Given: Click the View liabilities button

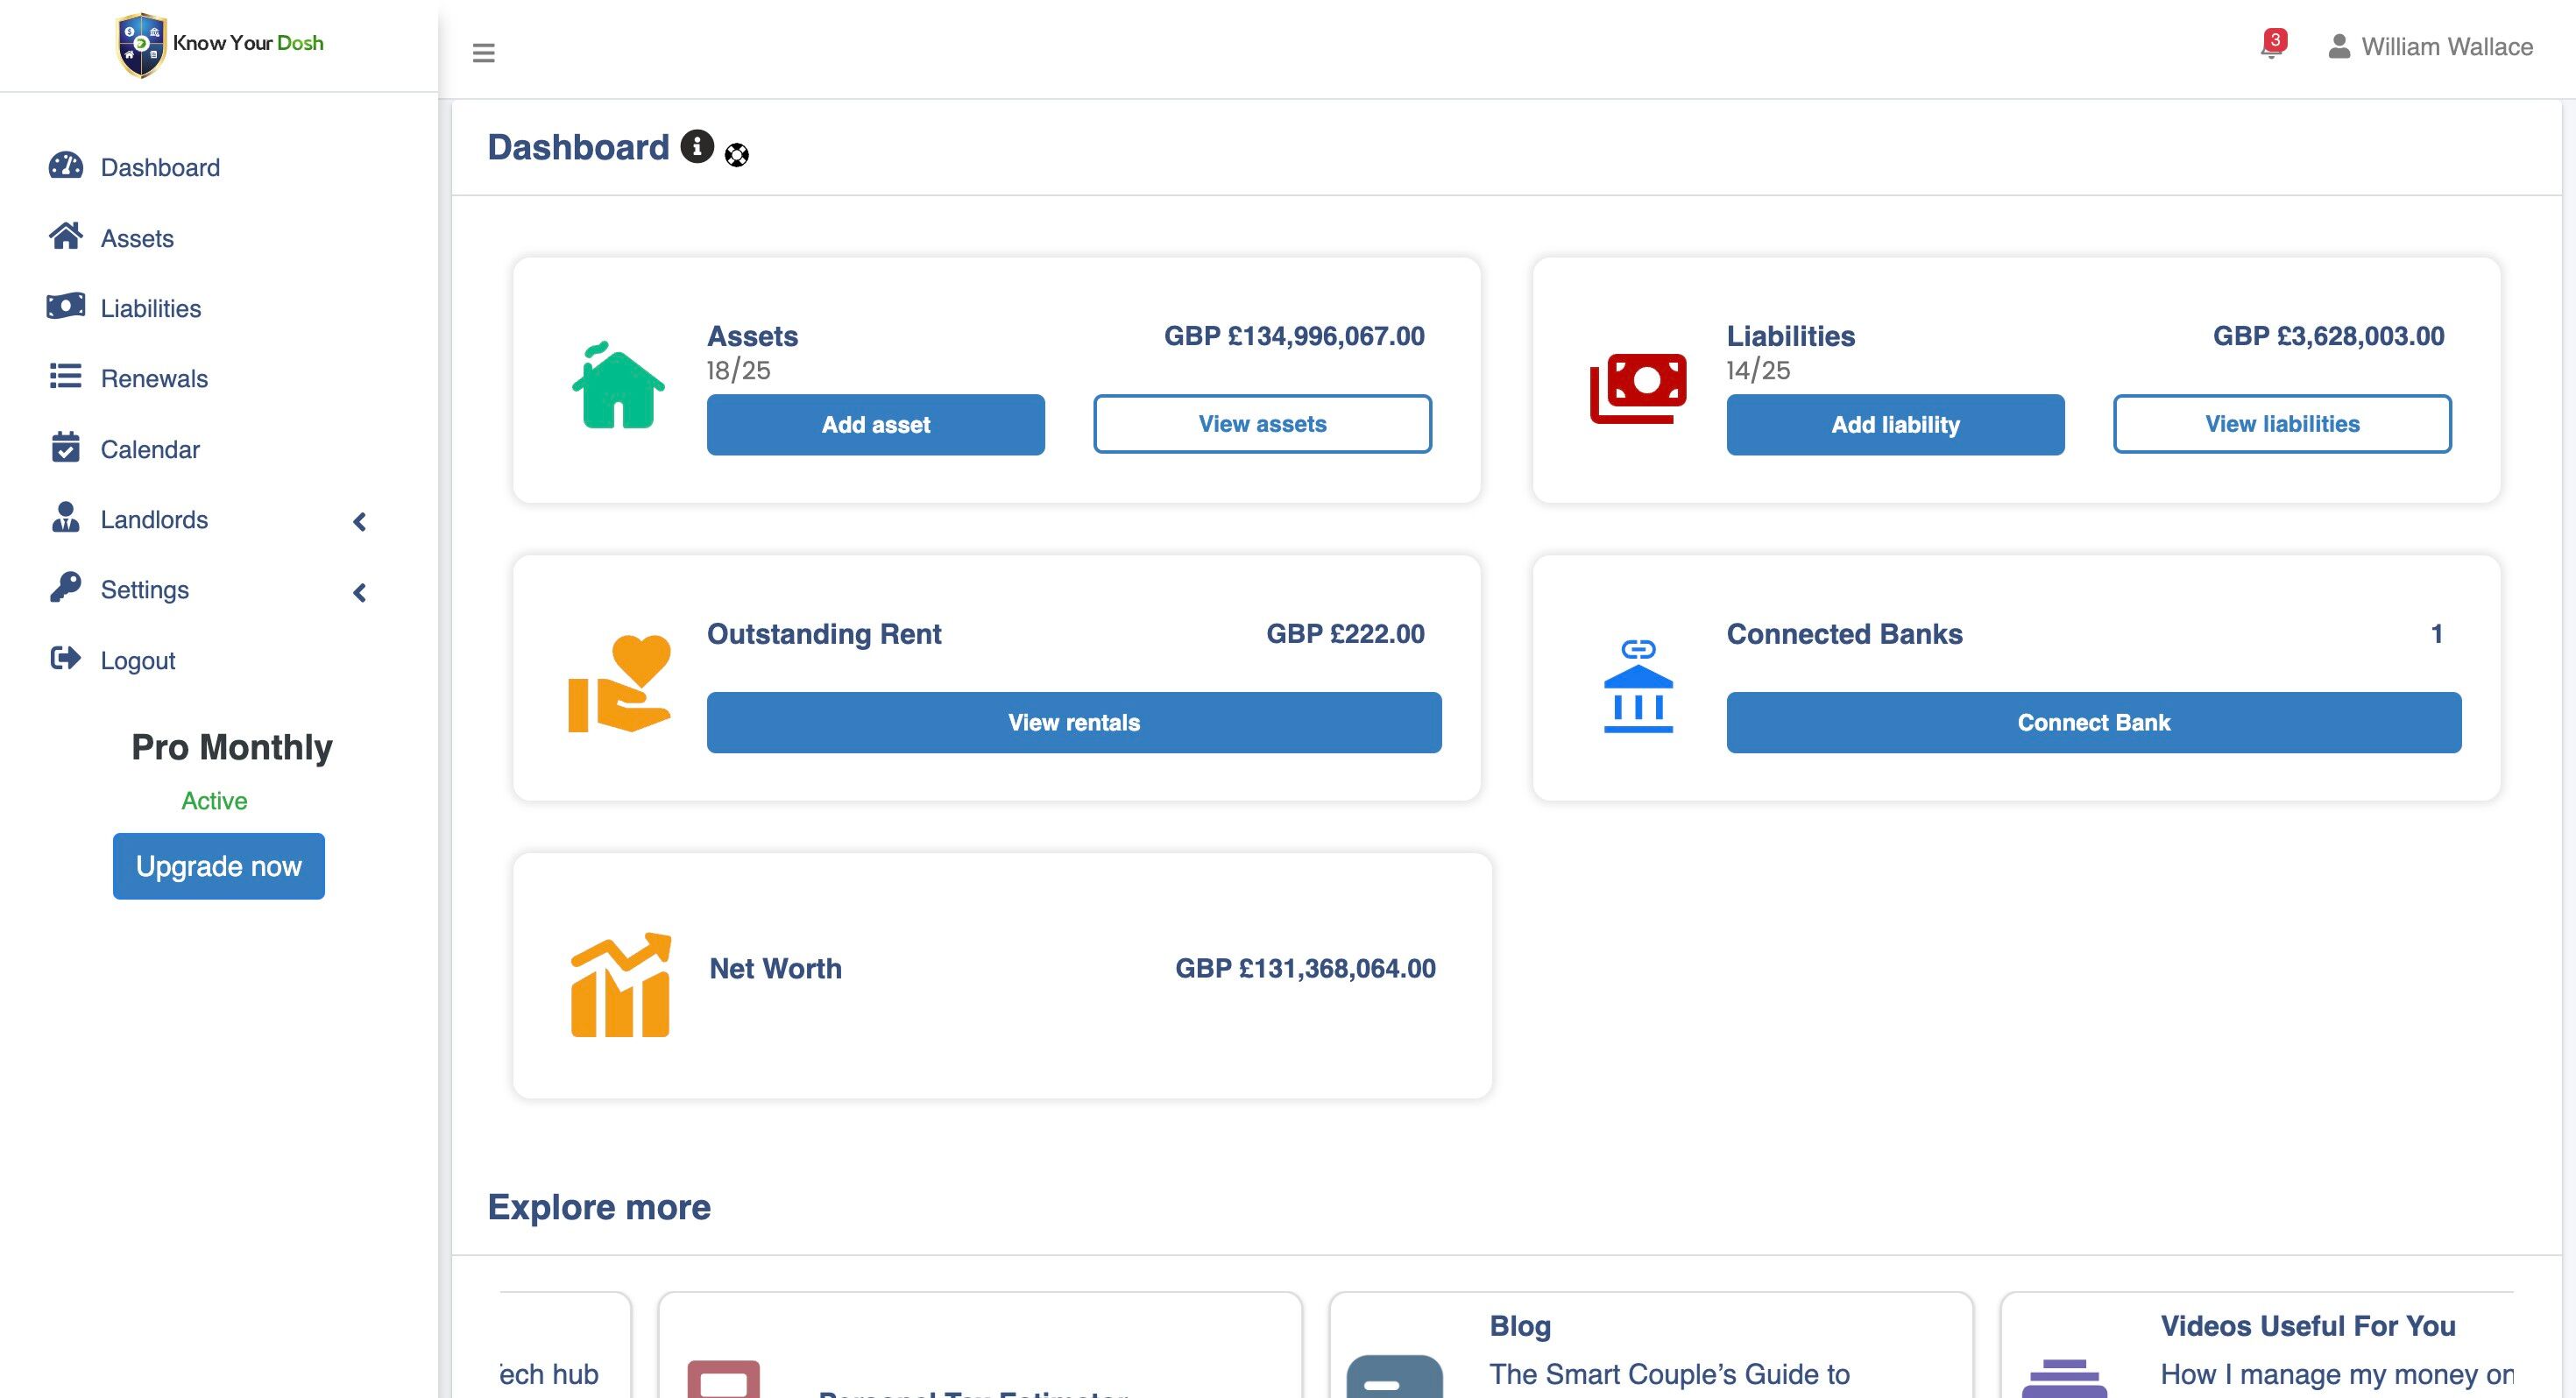Looking at the screenshot, I should pyautogui.click(x=2281, y=424).
